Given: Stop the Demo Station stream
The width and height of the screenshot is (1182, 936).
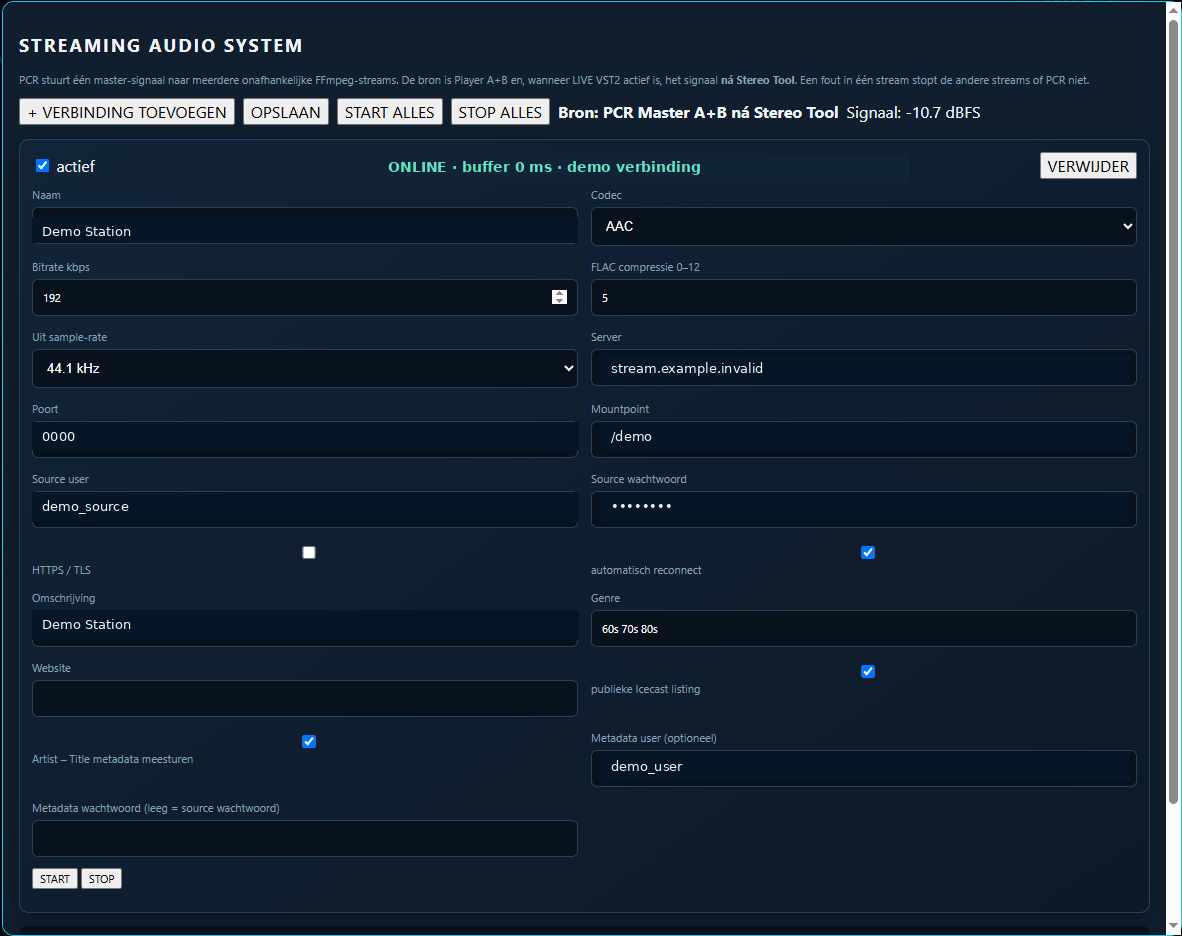Looking at the screenshot, I should pyautogui.click(x=101, y=879).
